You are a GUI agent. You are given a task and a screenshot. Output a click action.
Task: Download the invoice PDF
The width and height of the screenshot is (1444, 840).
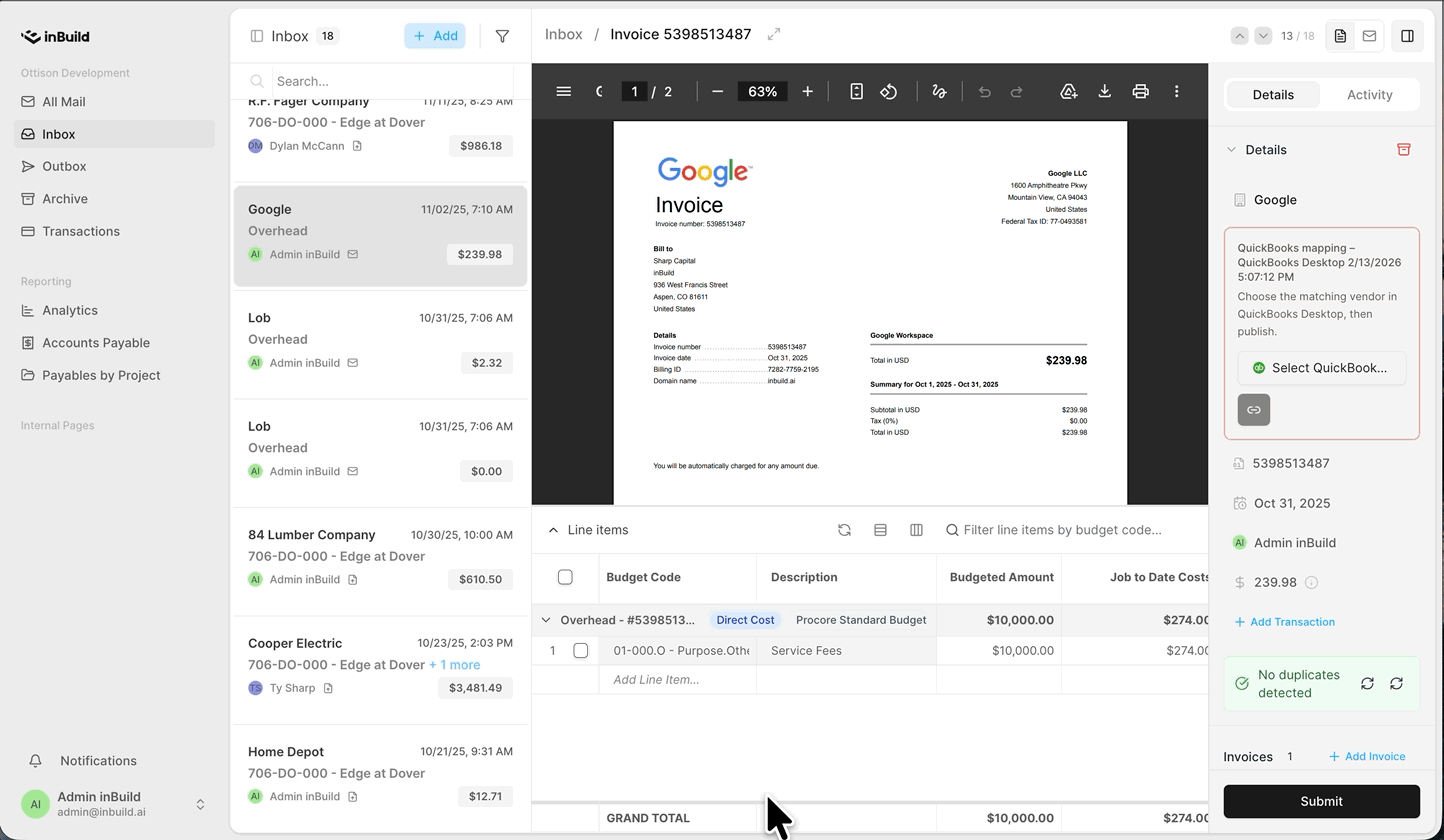pos(1105,91)
